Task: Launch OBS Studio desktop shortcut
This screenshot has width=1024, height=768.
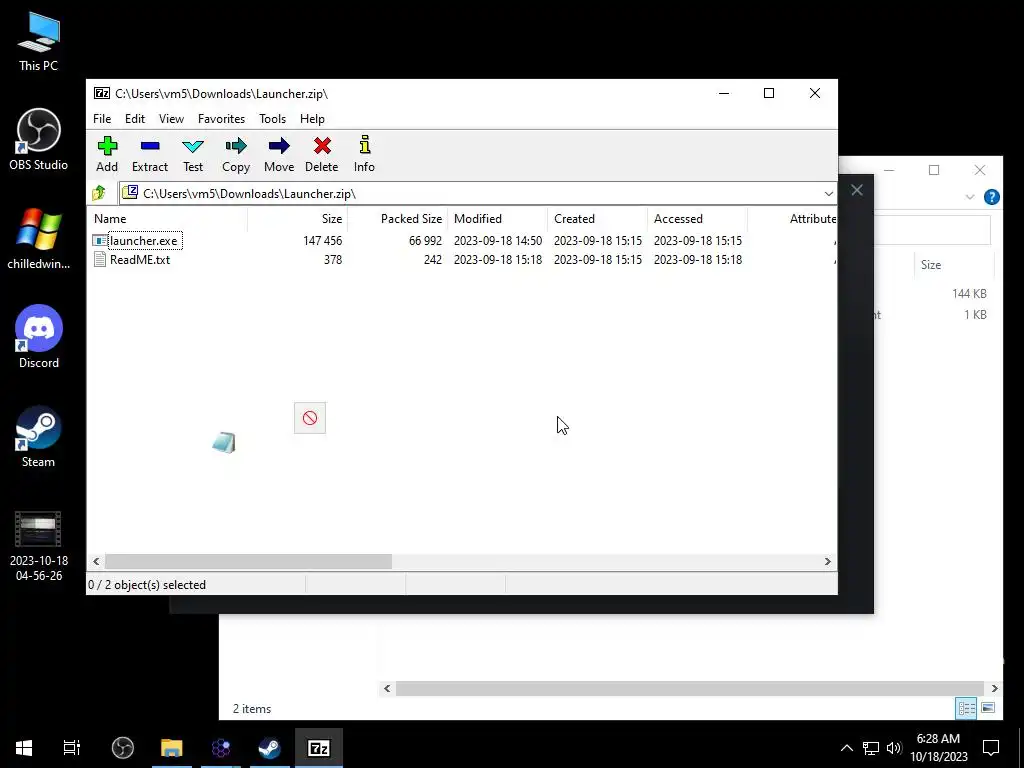Action: [39, 140]
